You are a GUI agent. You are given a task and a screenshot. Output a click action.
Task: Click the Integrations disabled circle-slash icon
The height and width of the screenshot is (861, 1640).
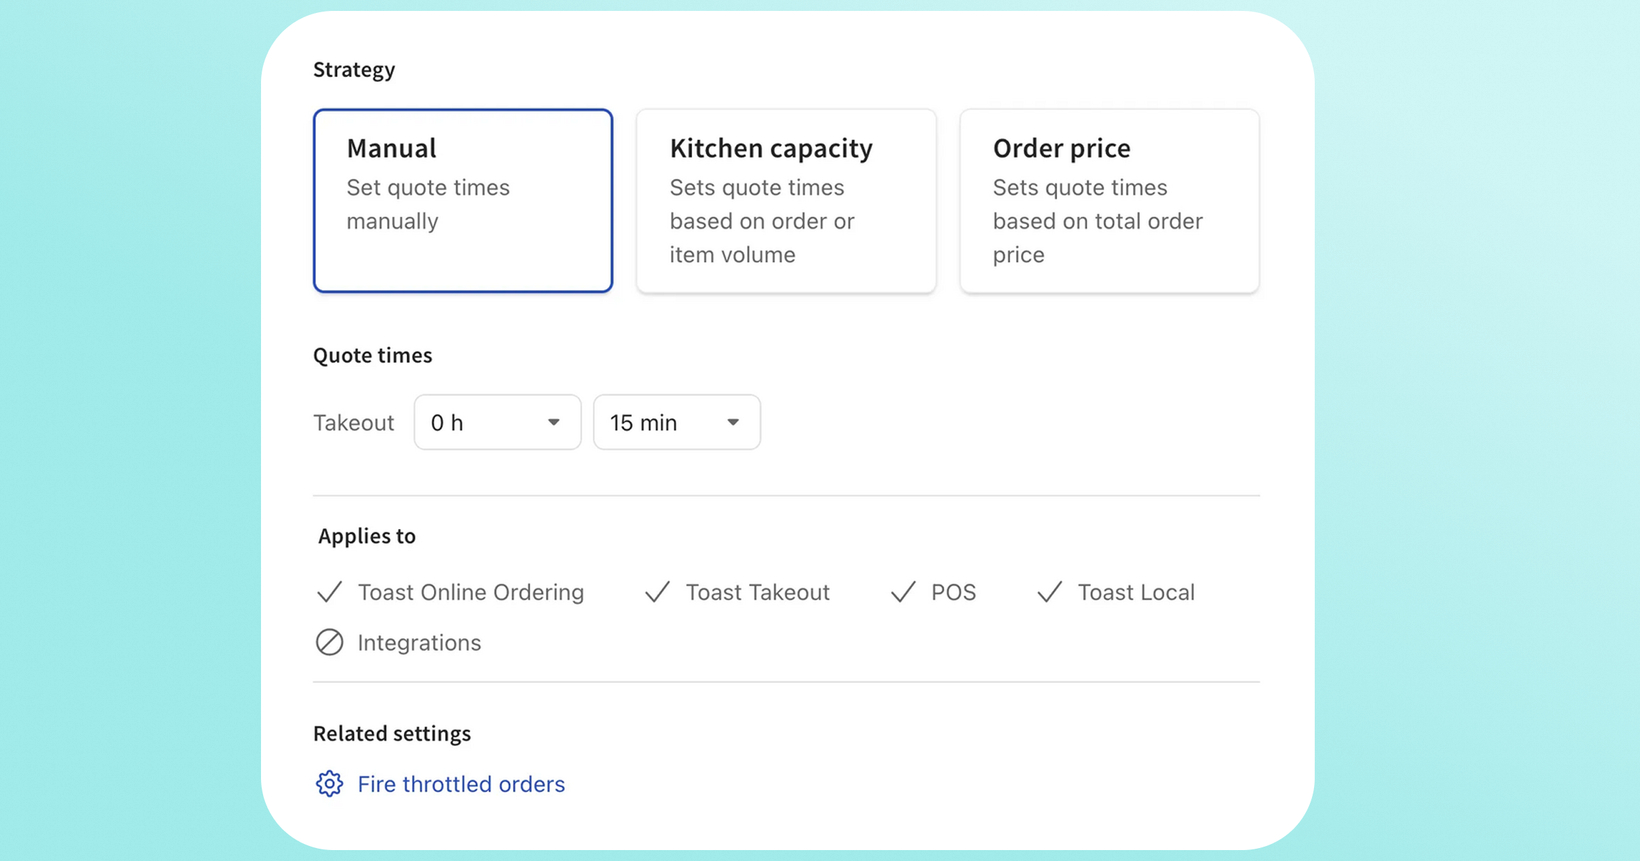[x=329, y=642]
